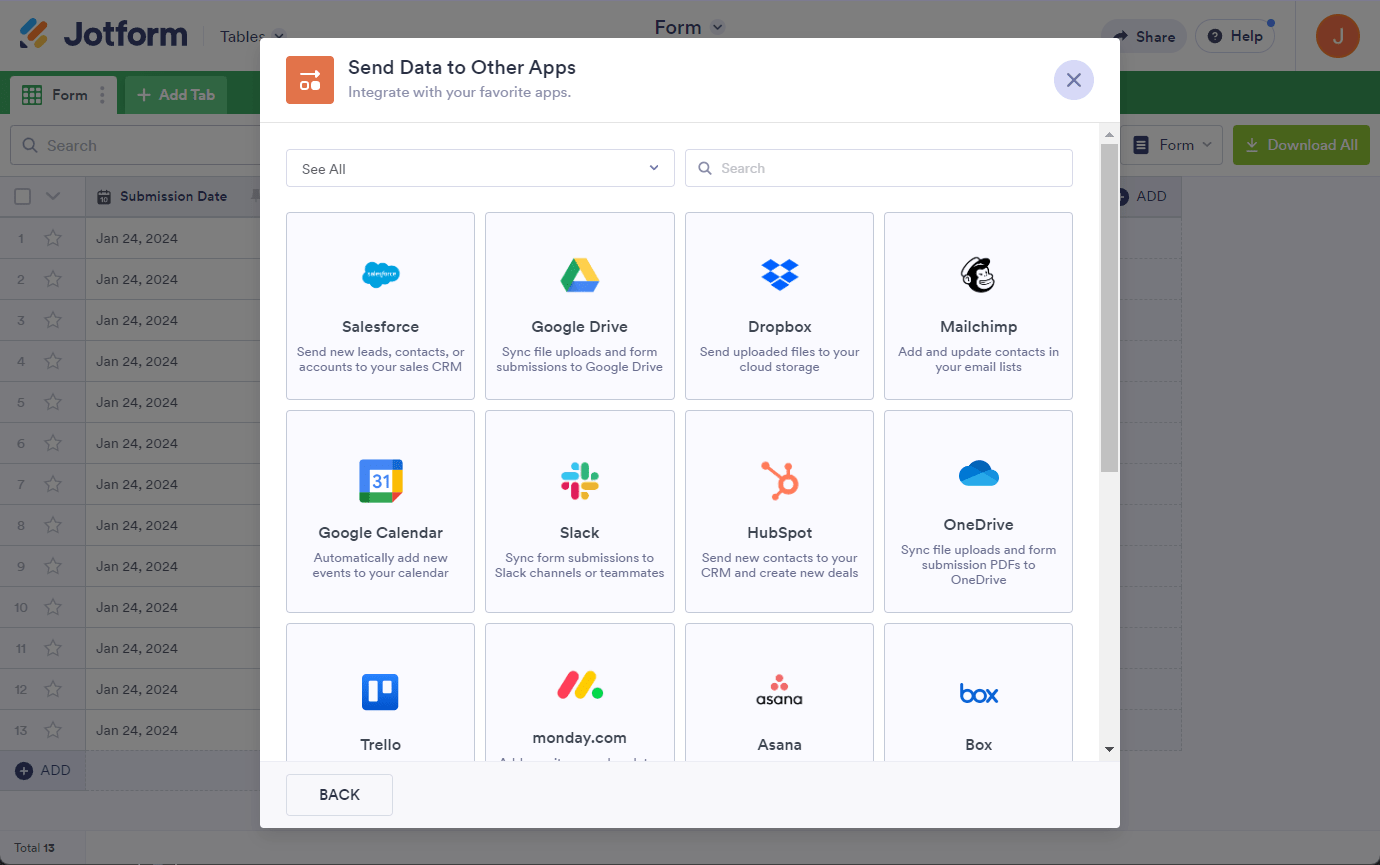Click the Download All button

click(x=1301, y=145)
